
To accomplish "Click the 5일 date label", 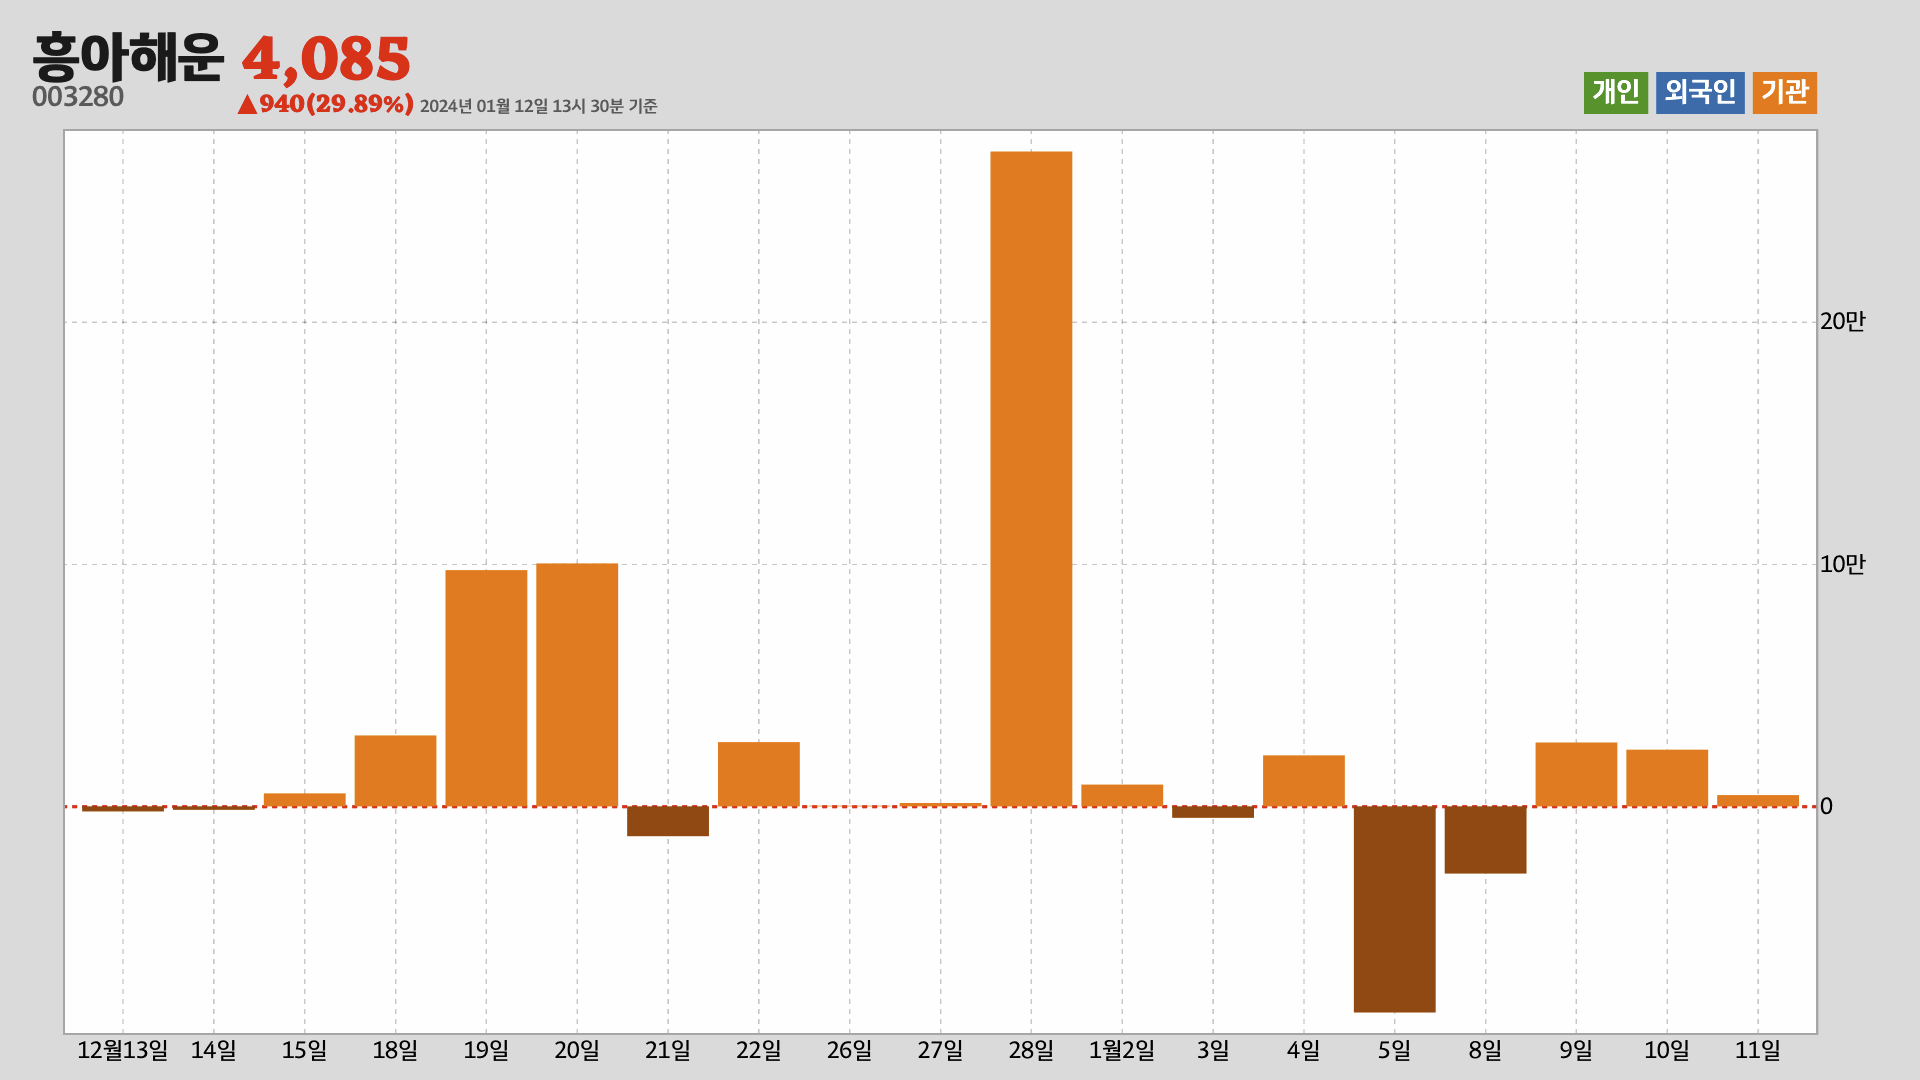I will (x=1394, y=1051).
